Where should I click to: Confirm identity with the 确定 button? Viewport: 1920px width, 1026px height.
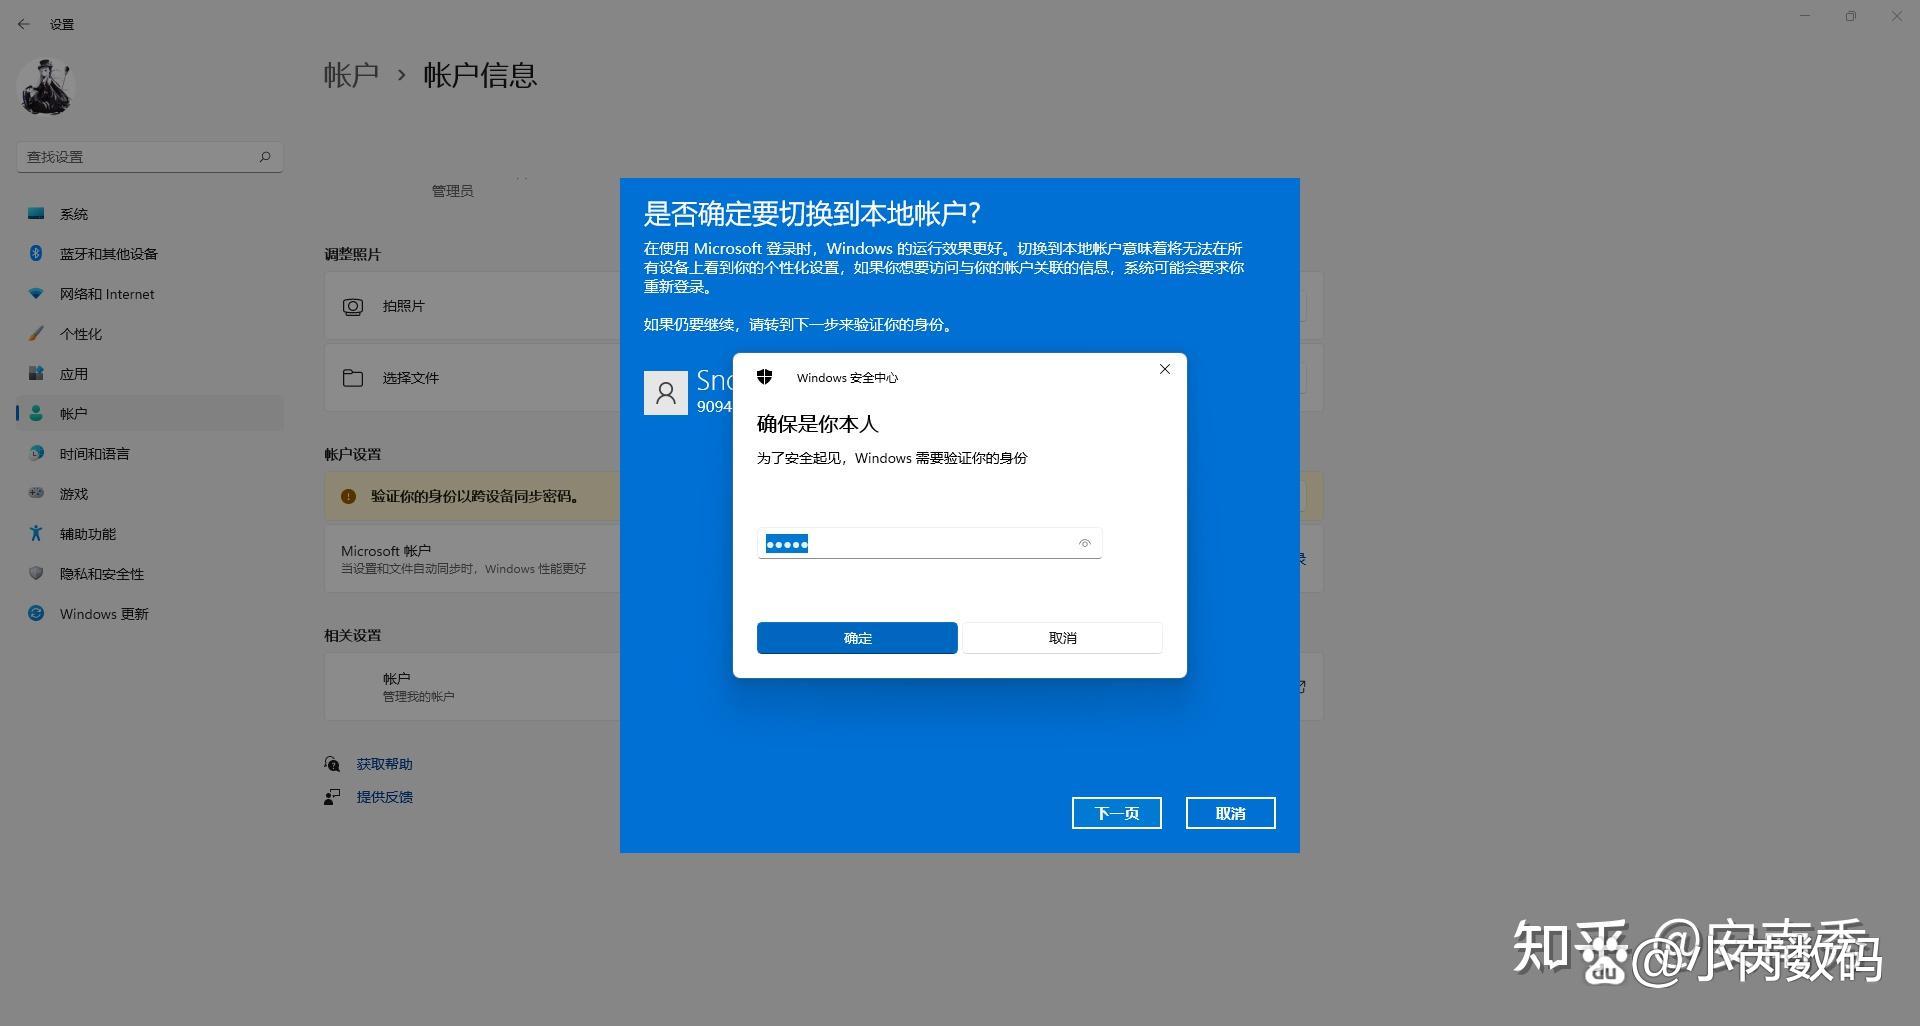point(857,638)
